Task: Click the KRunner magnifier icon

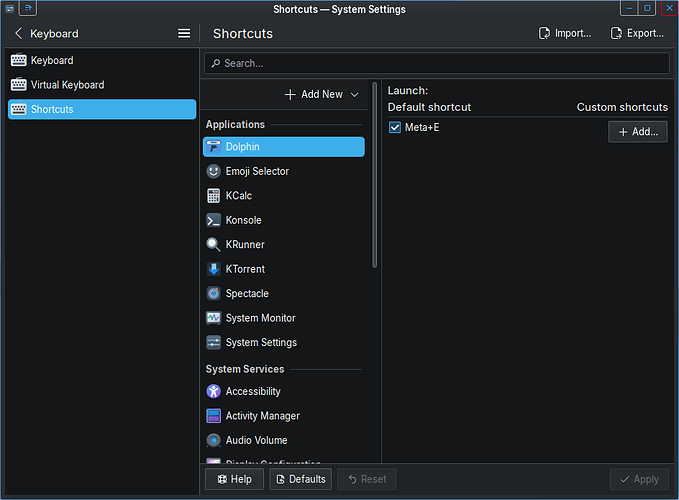Action: 213,245
